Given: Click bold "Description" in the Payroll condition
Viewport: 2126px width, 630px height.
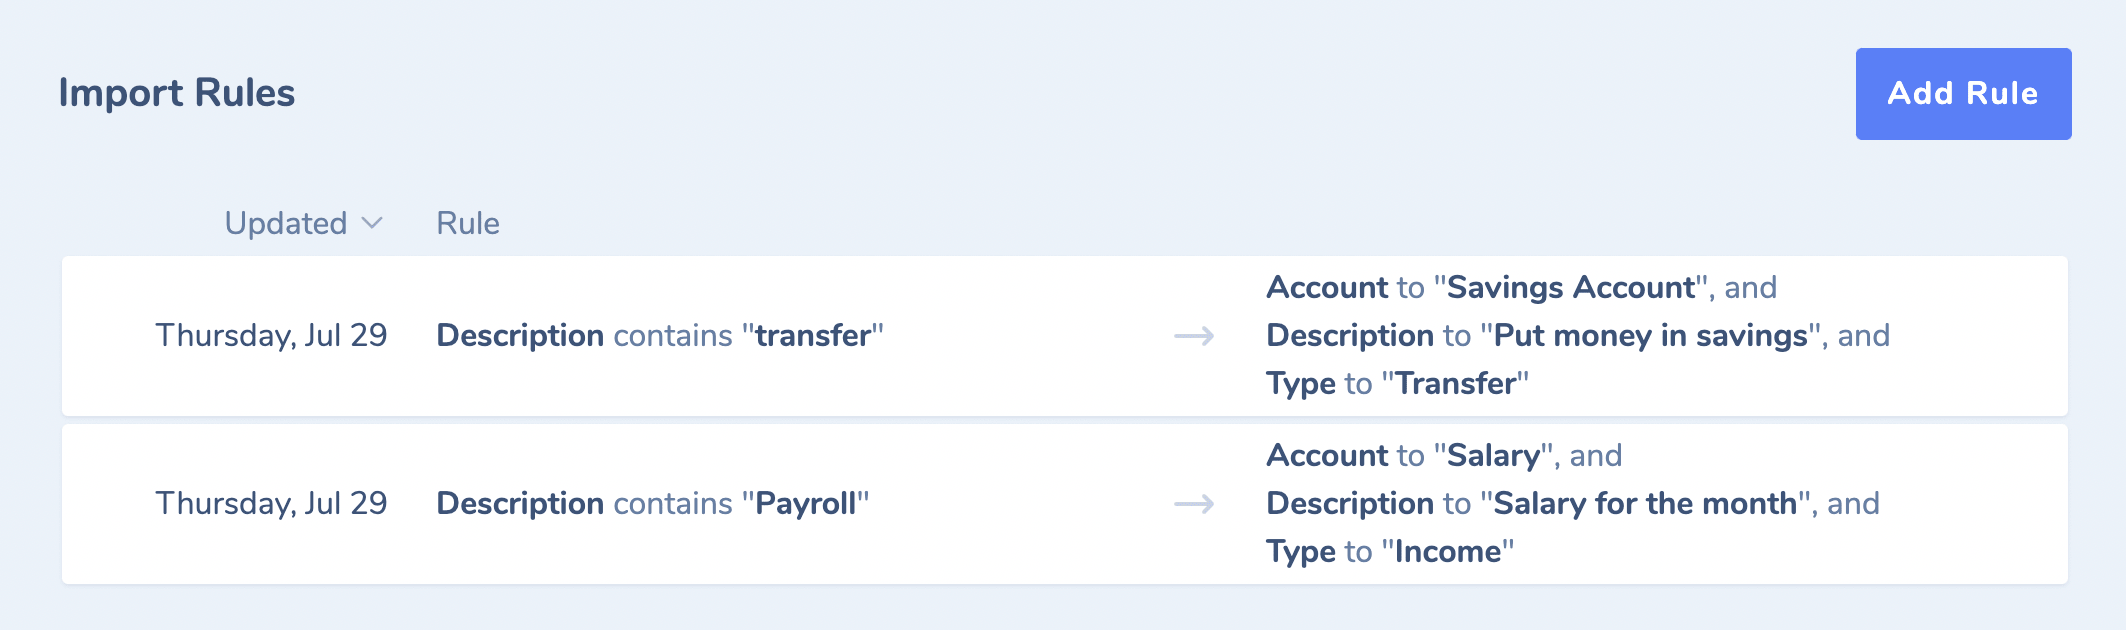Looking at the screenshot, I should point(520,503).
